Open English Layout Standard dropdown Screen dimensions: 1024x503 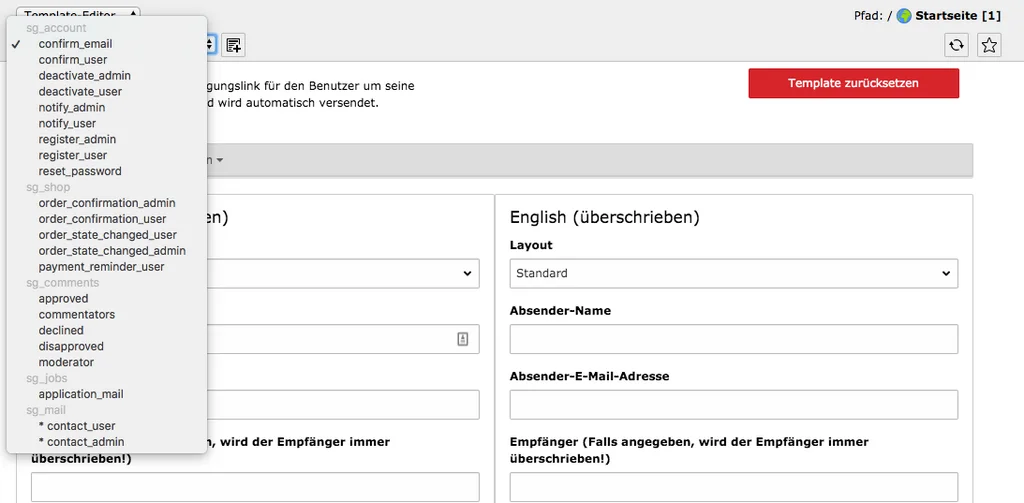(733, 273)
